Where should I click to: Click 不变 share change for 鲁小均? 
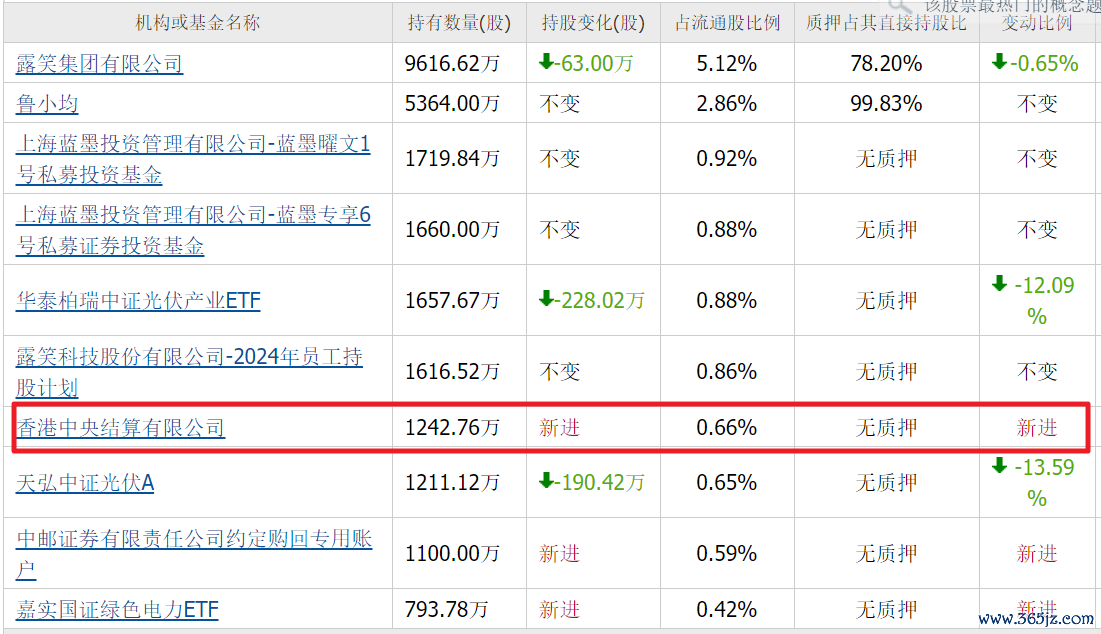tap(560, 104)
